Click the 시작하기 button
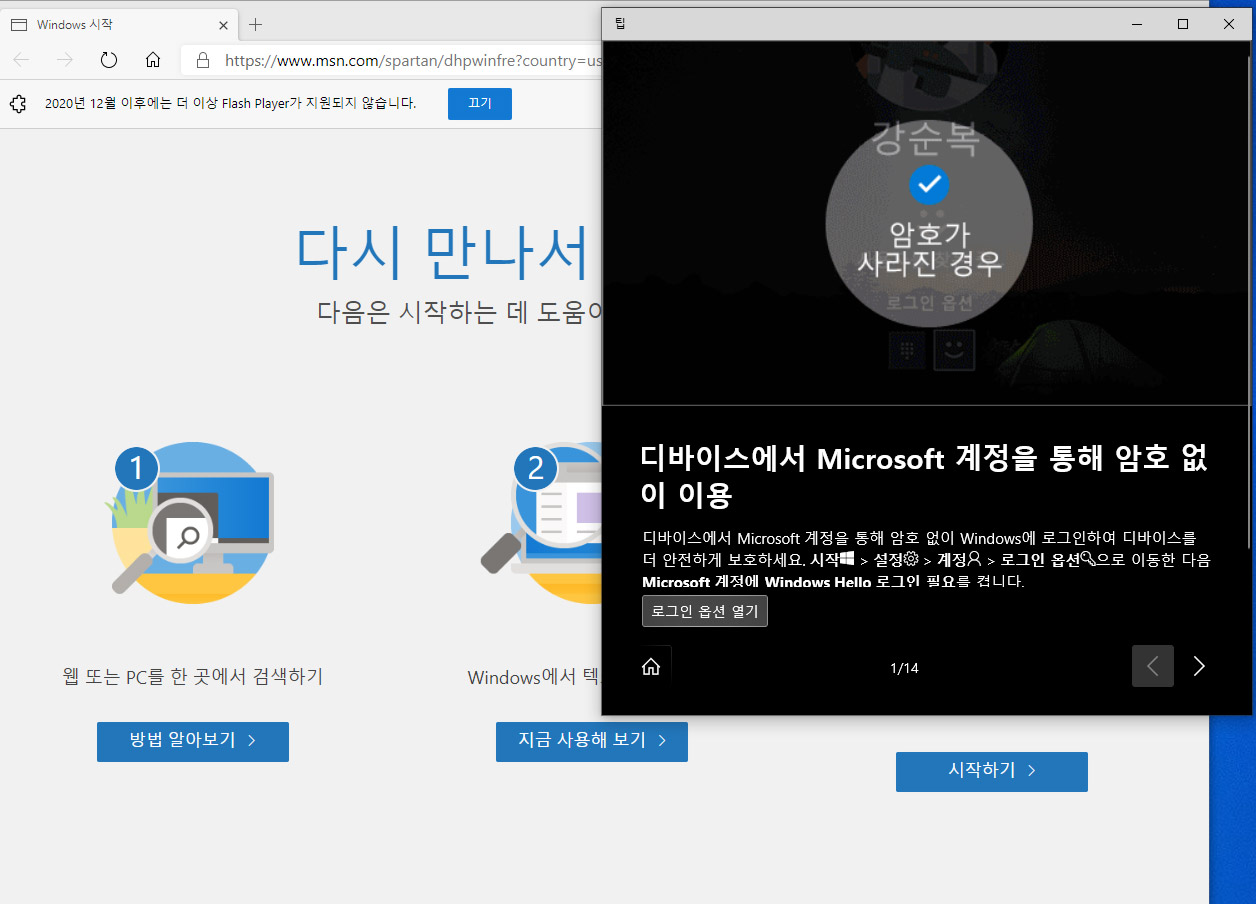 pyautogui.click(x=992, y=771)
